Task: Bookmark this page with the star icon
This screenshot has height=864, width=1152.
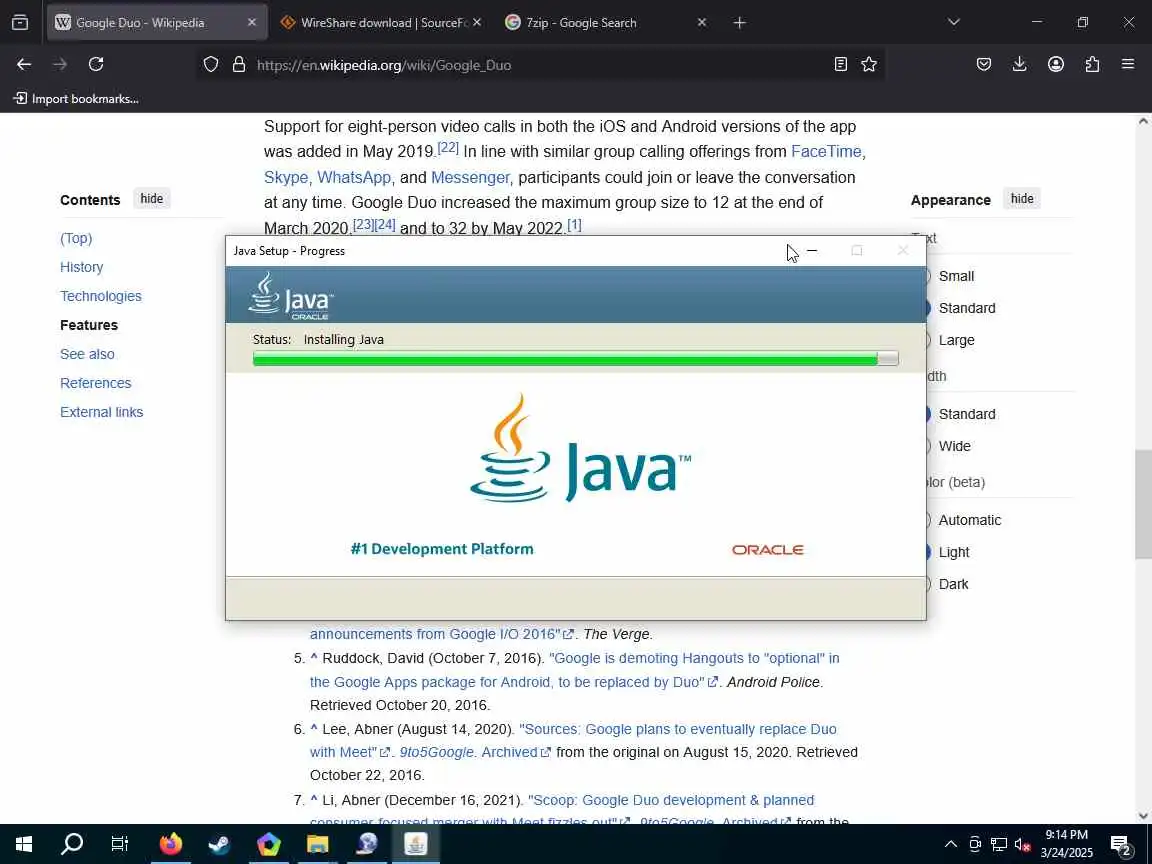Action: pos(869,65)
